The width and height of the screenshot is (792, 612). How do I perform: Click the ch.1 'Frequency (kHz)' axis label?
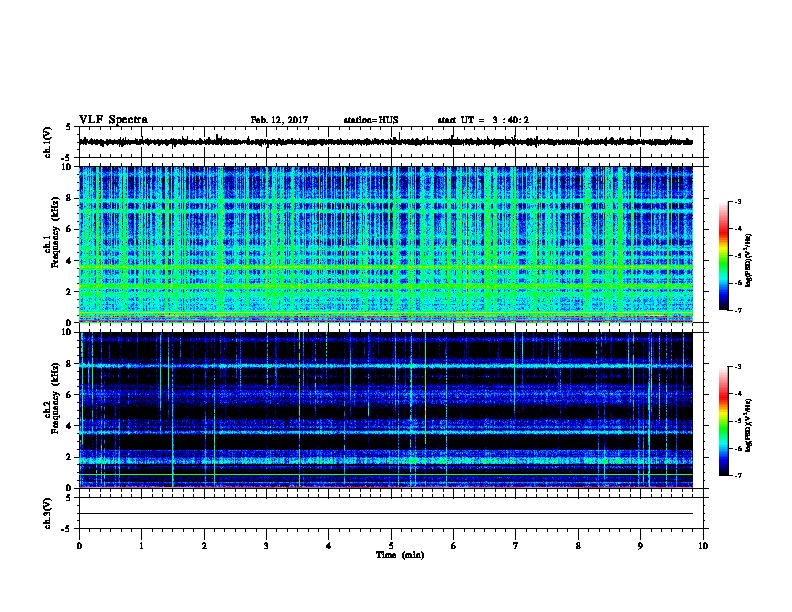(55, 233)
